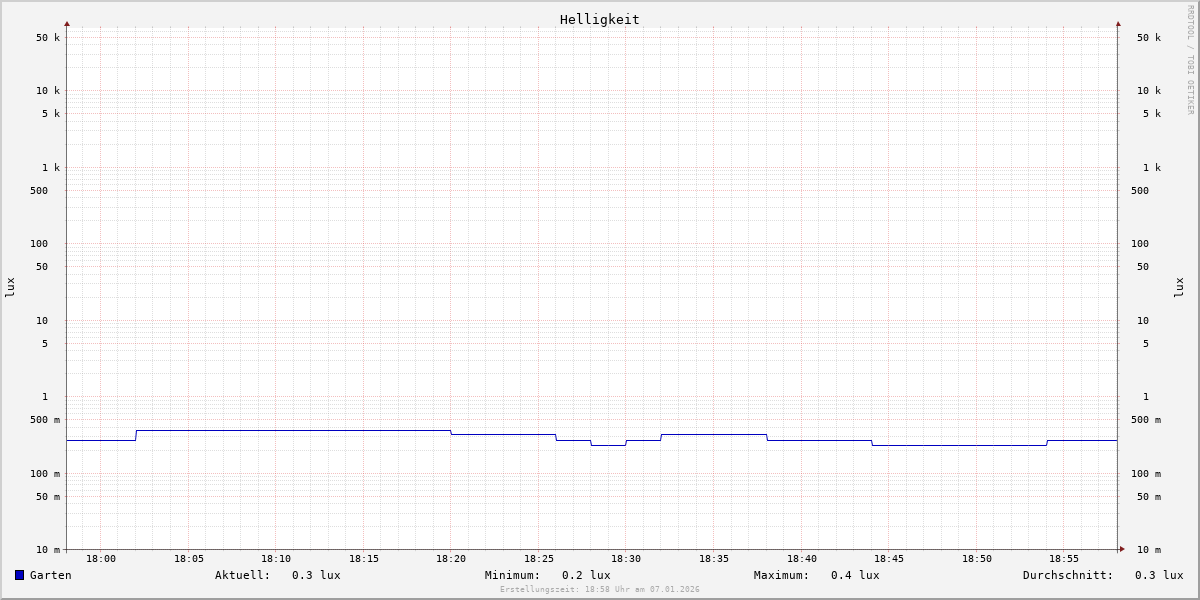Click the right vertical lux axis title

coord(1179,287)
